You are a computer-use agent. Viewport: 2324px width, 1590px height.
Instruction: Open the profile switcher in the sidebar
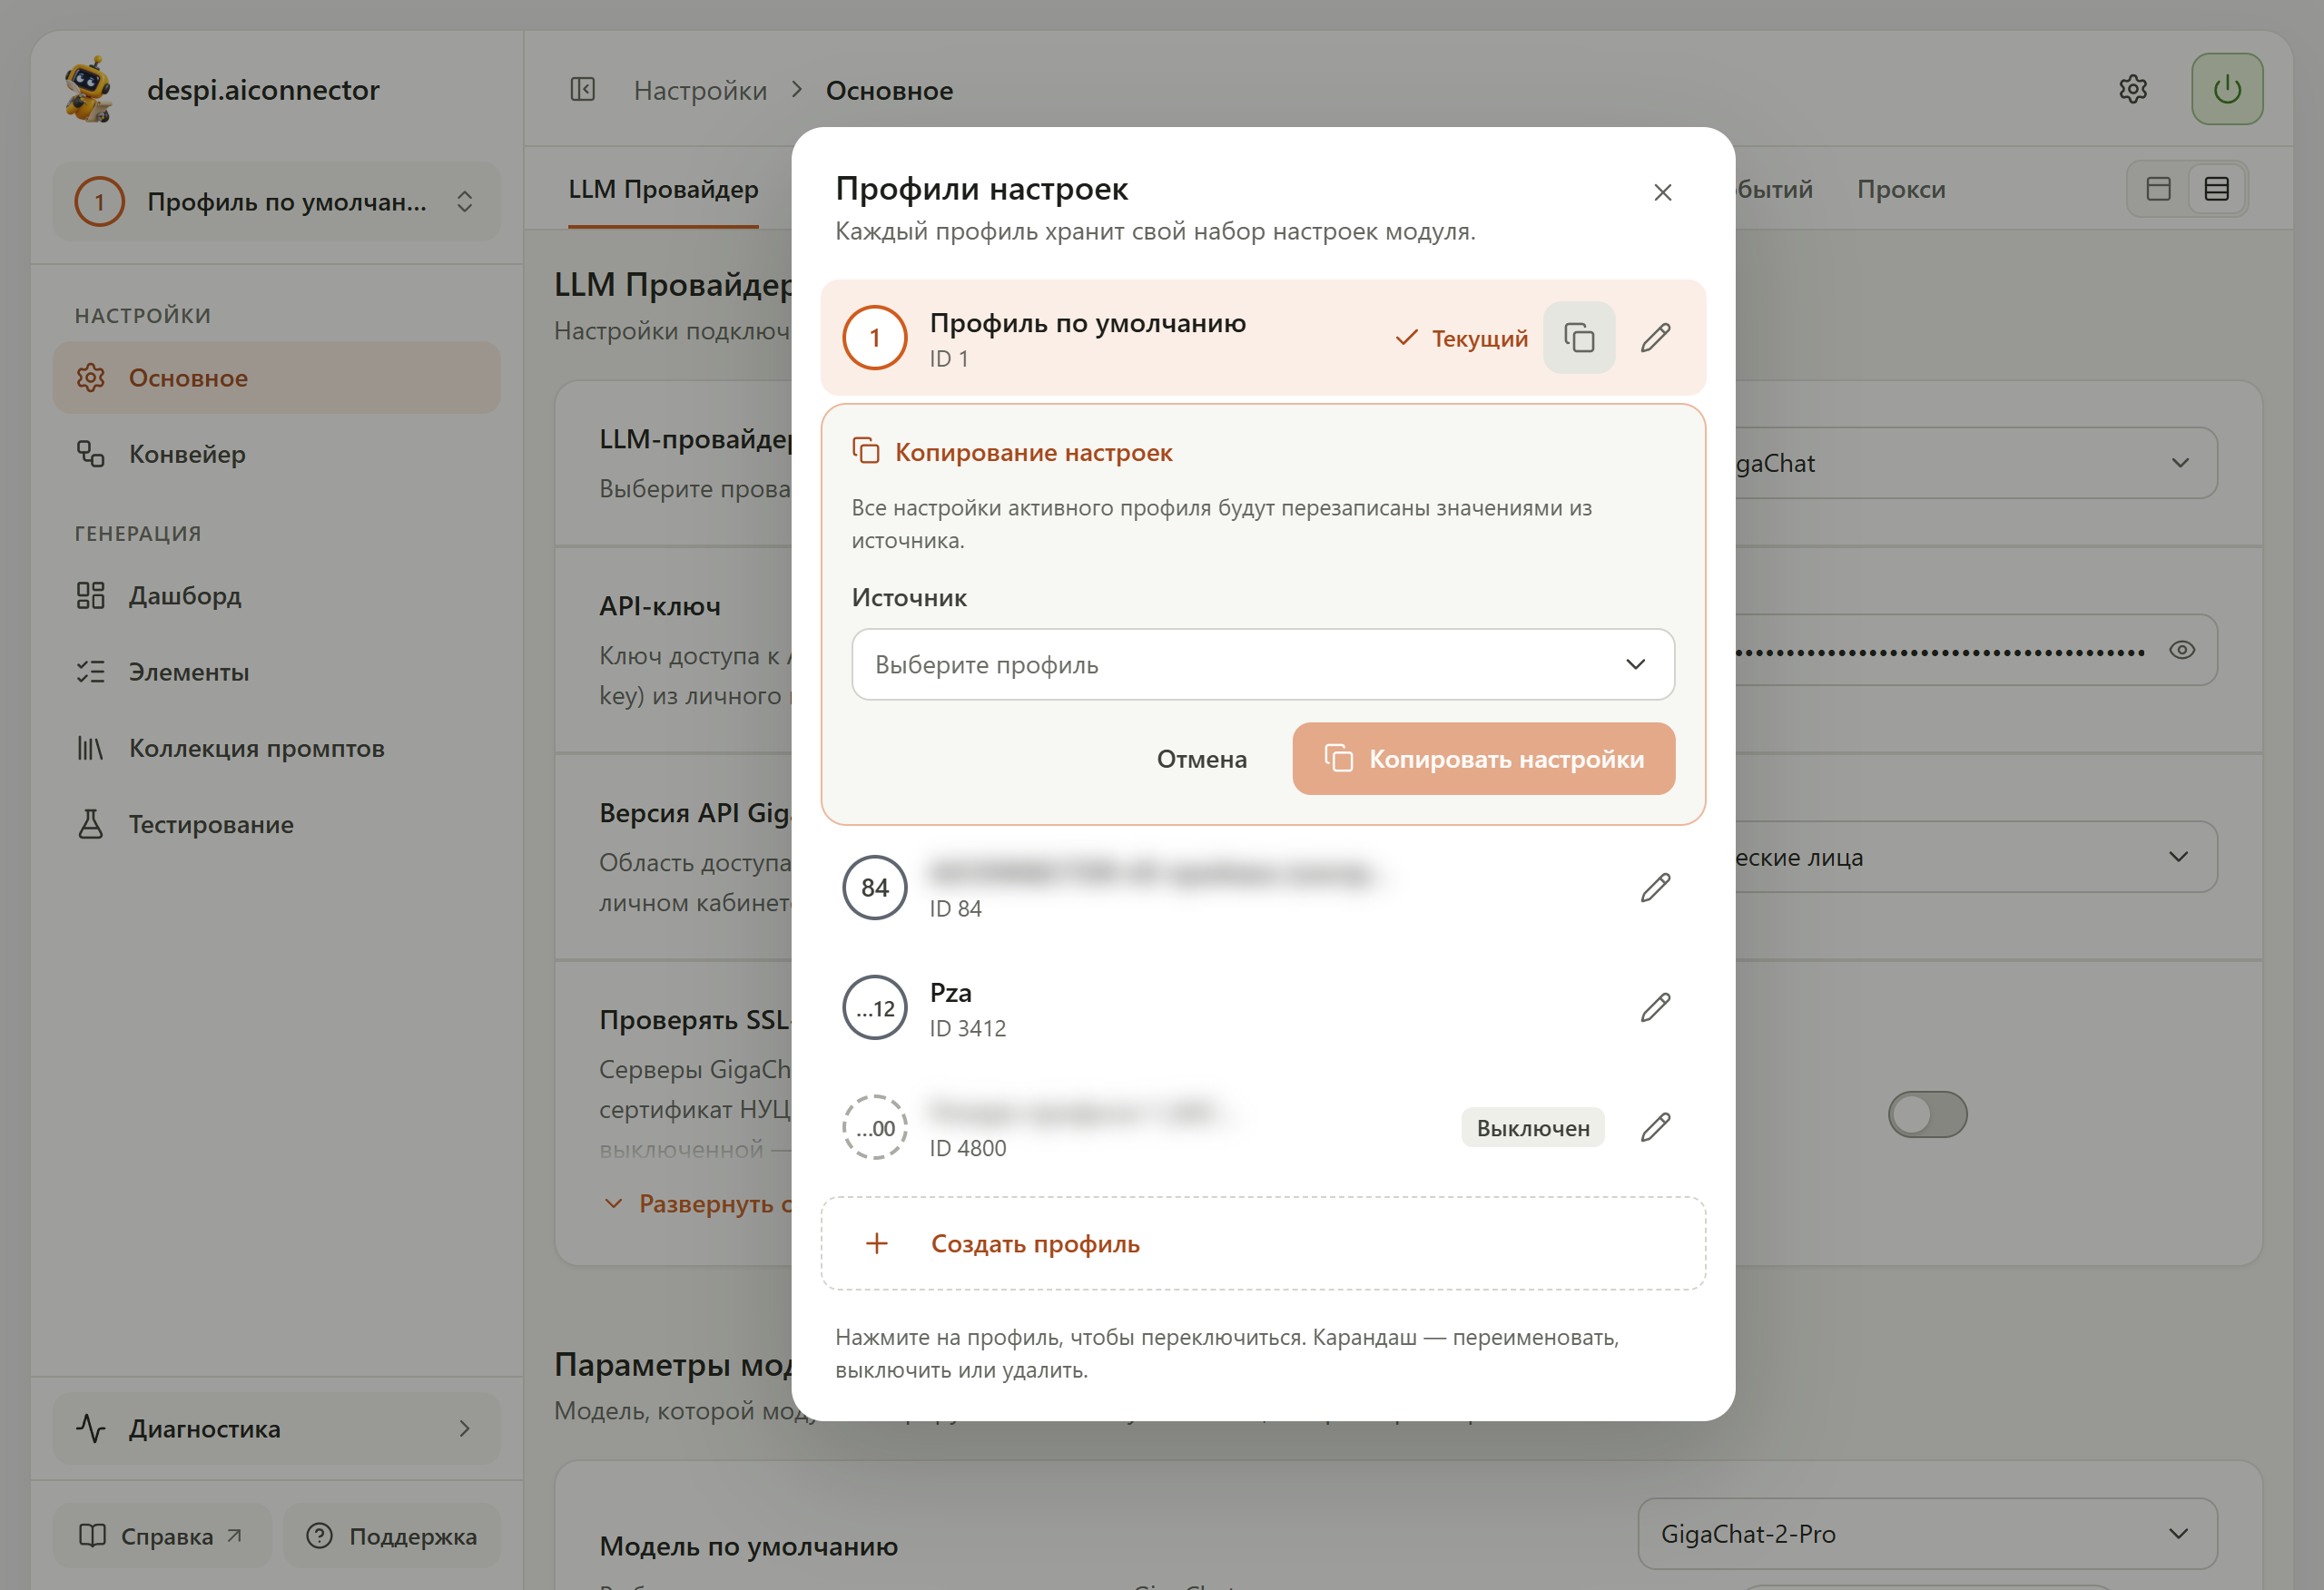[x=277, y=202]
